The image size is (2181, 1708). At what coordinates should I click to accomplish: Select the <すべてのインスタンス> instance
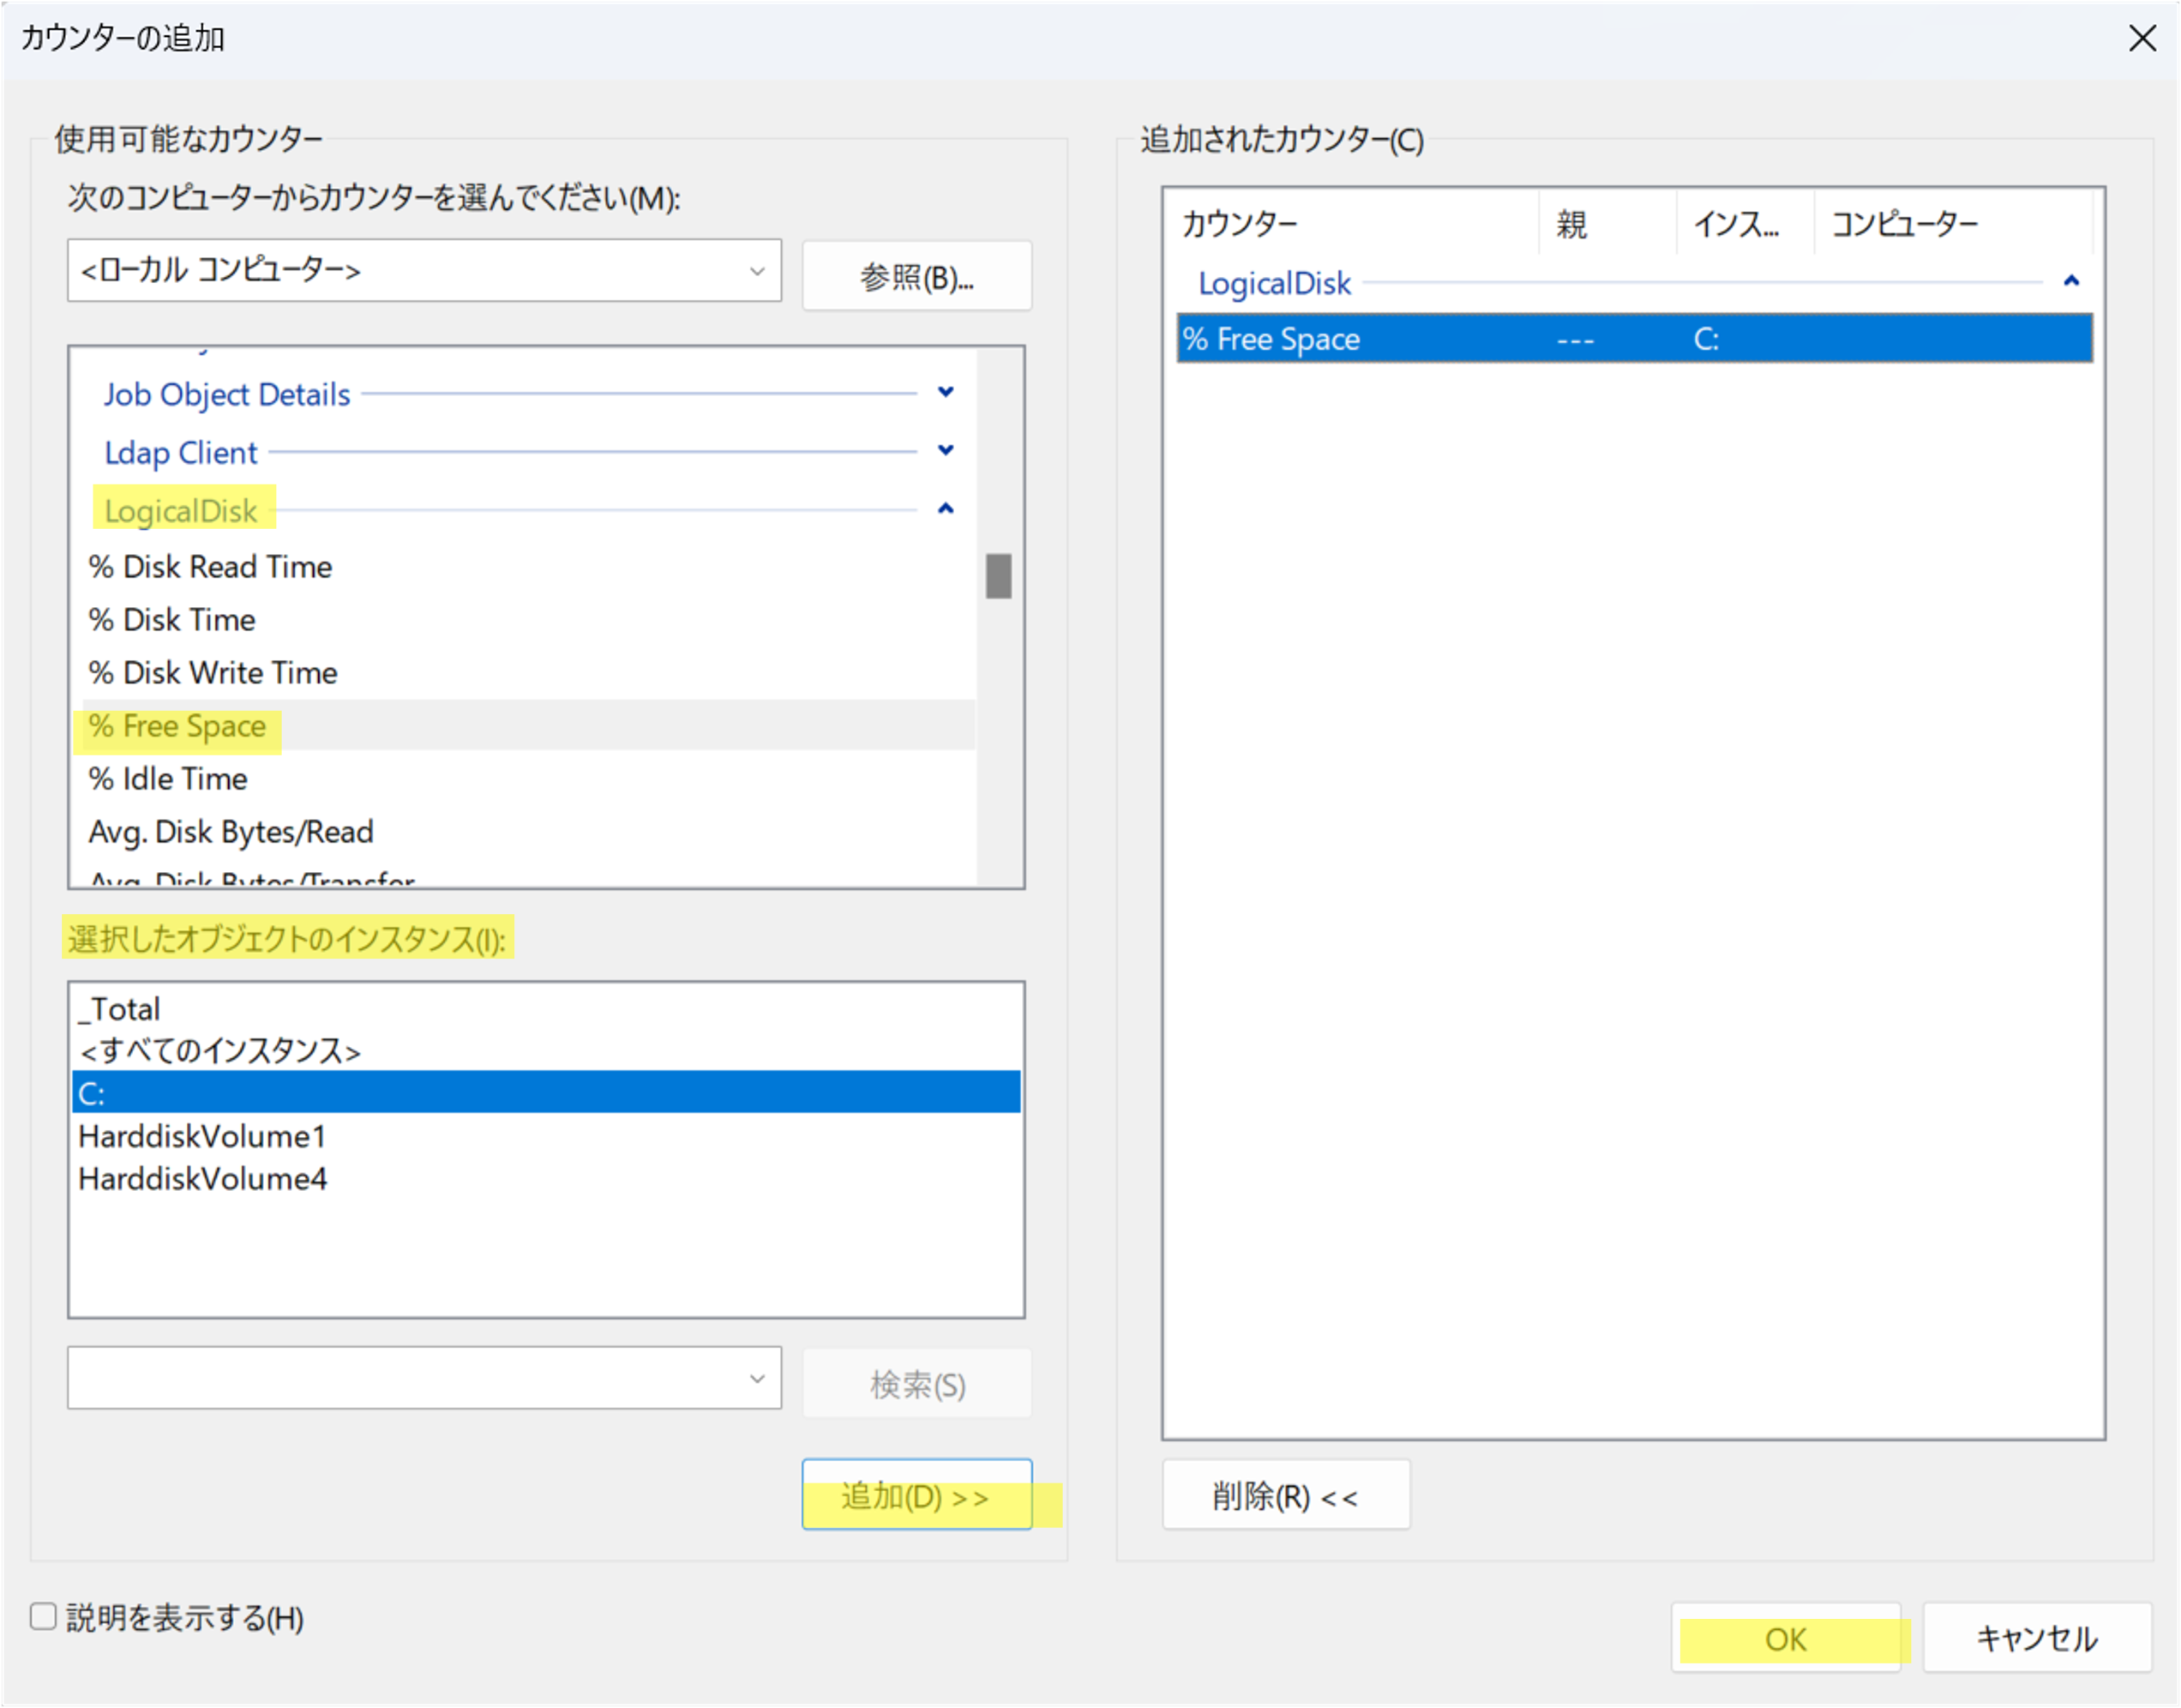546,1051
